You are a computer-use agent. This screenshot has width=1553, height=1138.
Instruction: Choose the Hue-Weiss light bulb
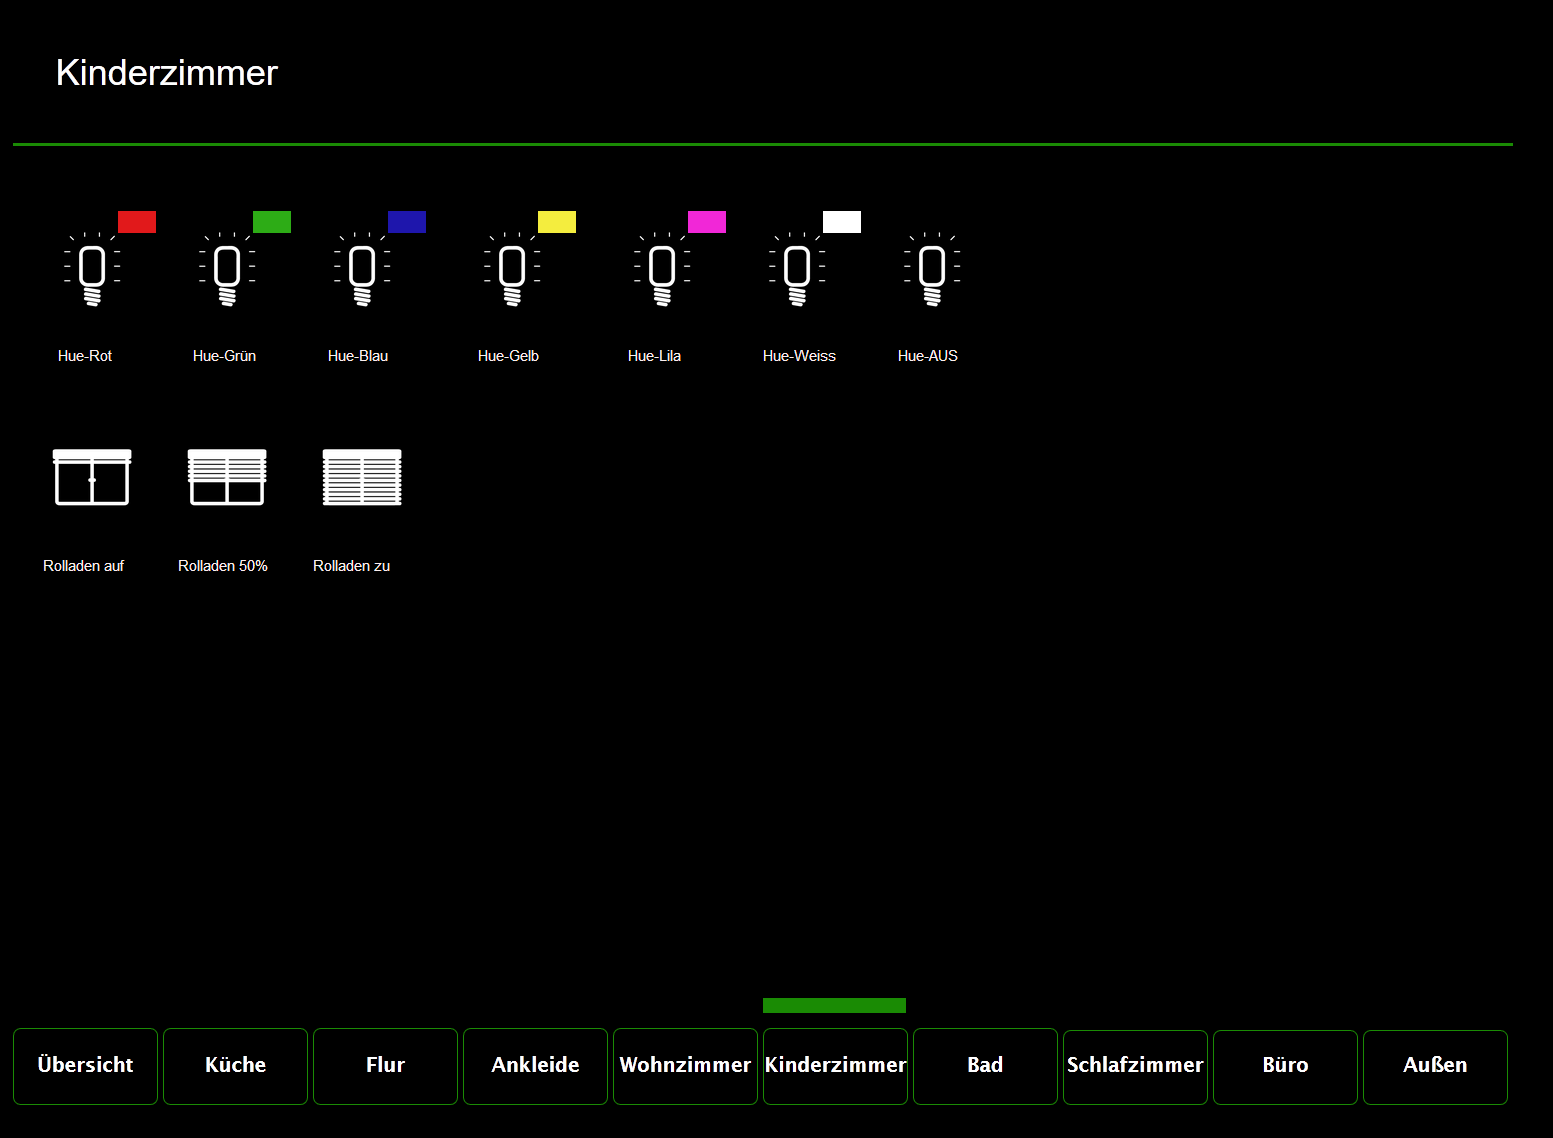(797, 270)
